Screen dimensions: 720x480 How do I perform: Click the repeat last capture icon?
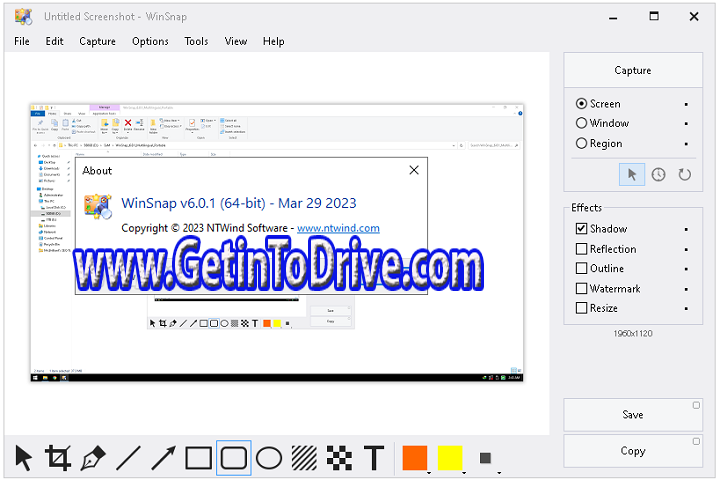[685, 175]
